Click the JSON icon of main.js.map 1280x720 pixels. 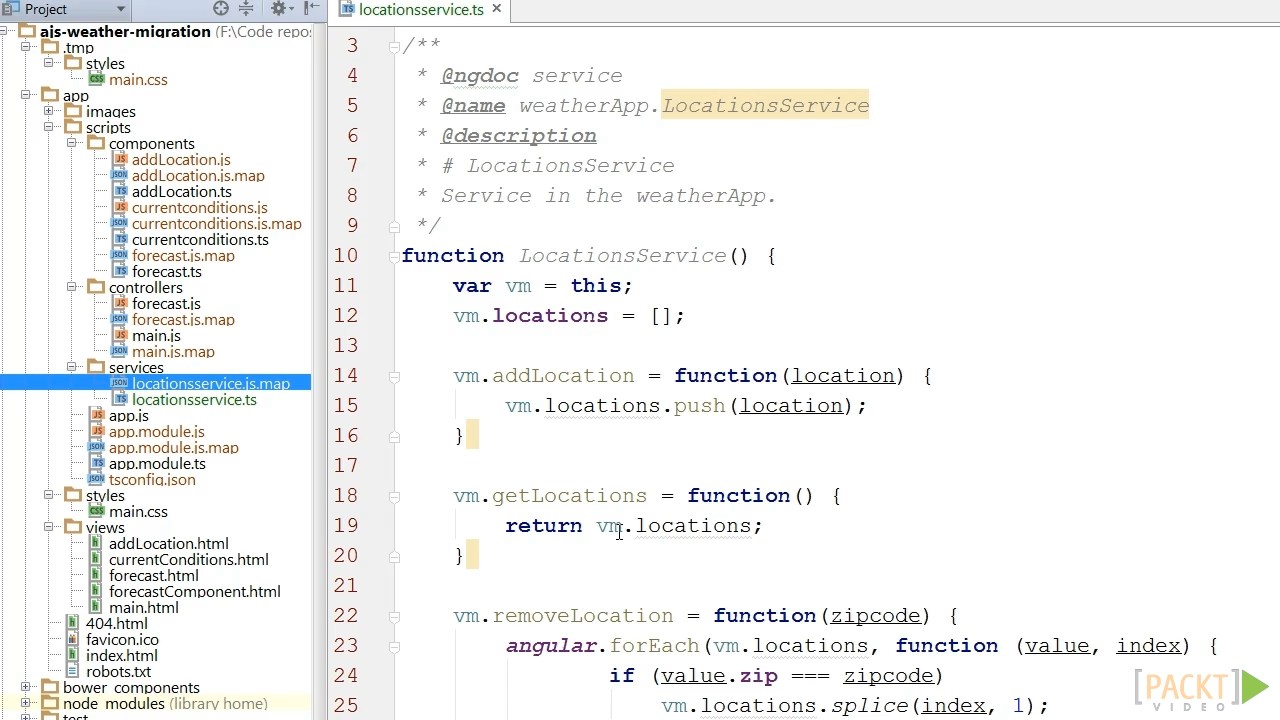coord(120,351)
